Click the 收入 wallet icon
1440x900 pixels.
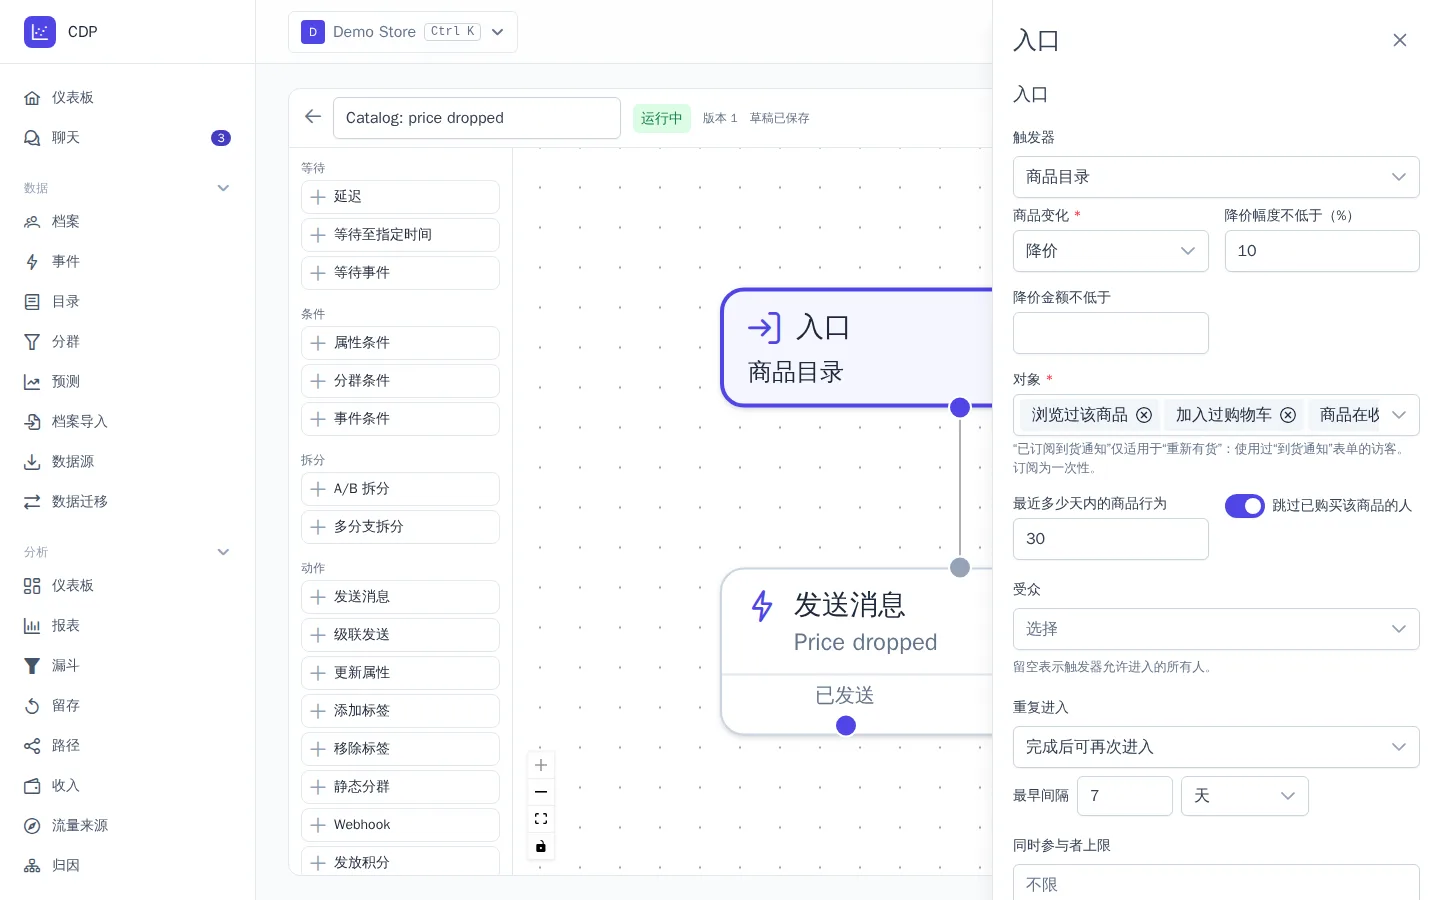point(32,786)
